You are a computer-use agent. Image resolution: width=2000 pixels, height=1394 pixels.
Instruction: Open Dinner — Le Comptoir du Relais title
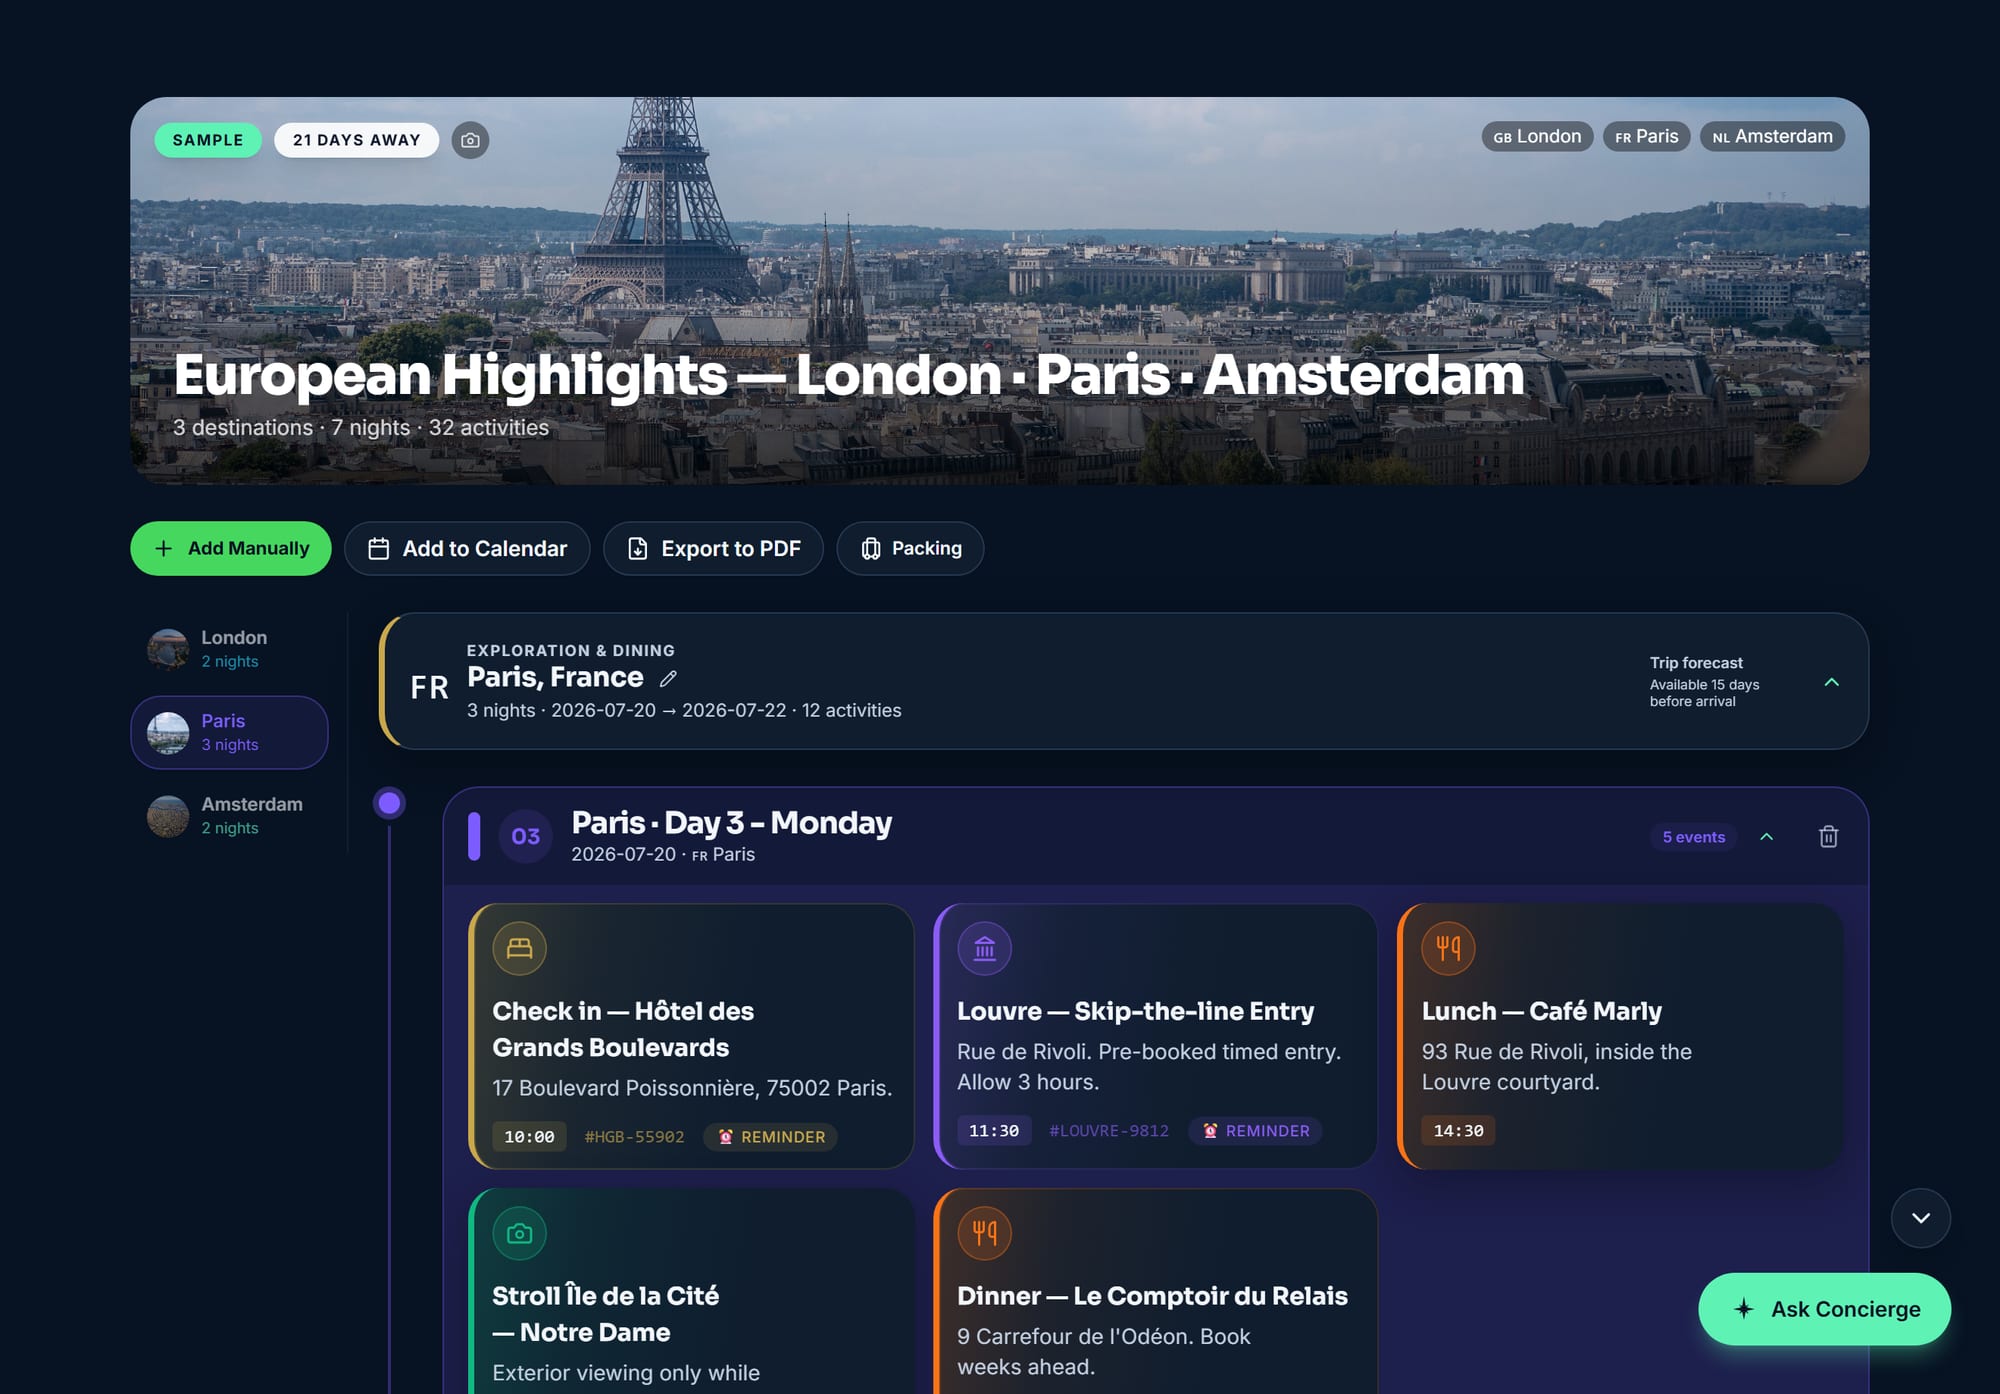coord(1152,1296)
